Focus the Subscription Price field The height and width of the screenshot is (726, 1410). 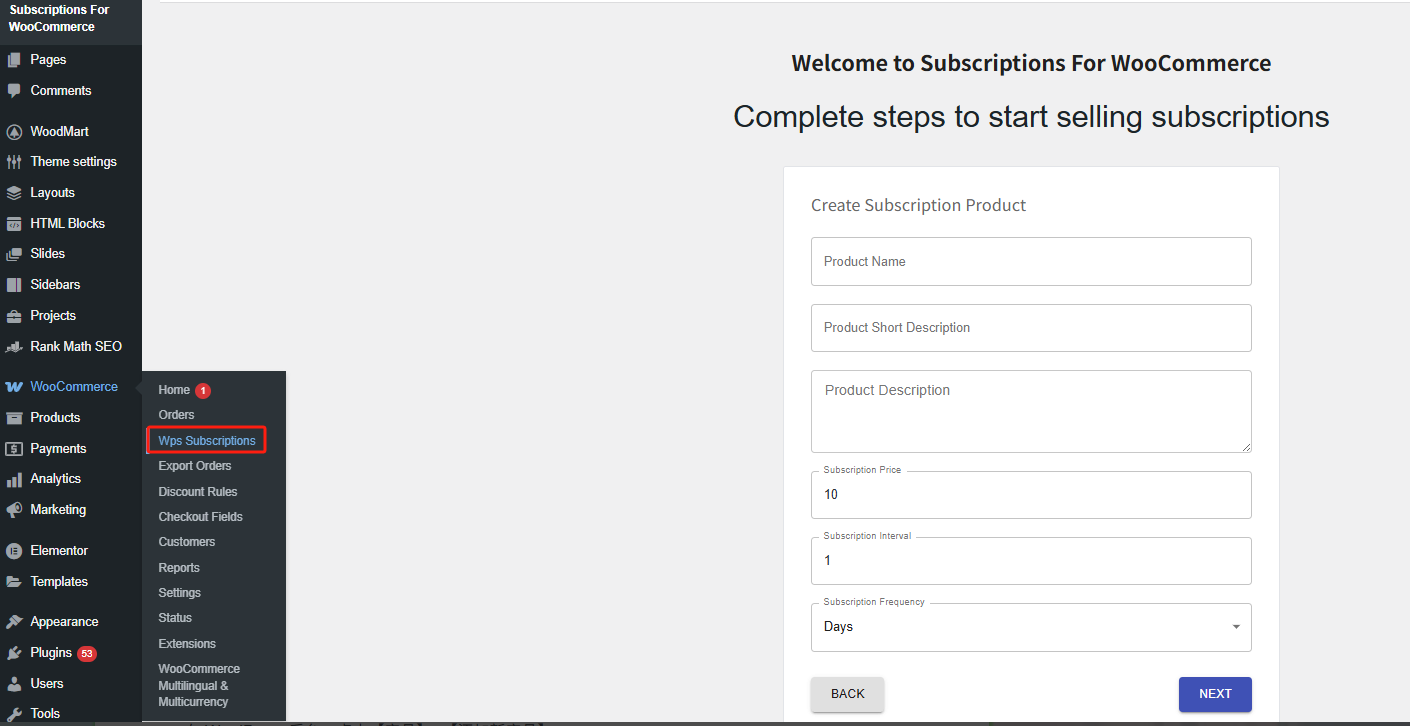[x=1030, y=495]
